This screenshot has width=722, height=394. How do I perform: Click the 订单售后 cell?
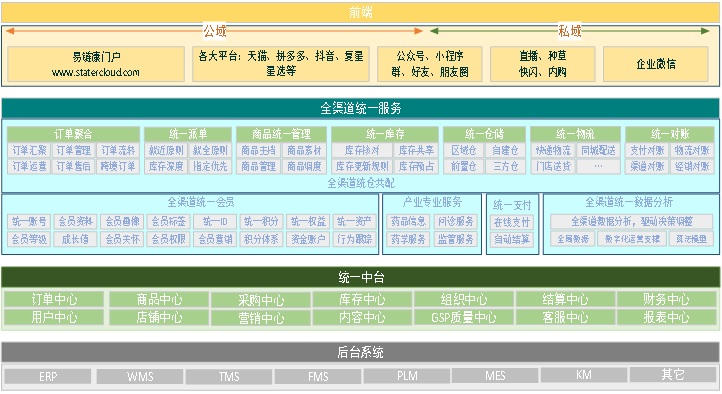(74, 166)
